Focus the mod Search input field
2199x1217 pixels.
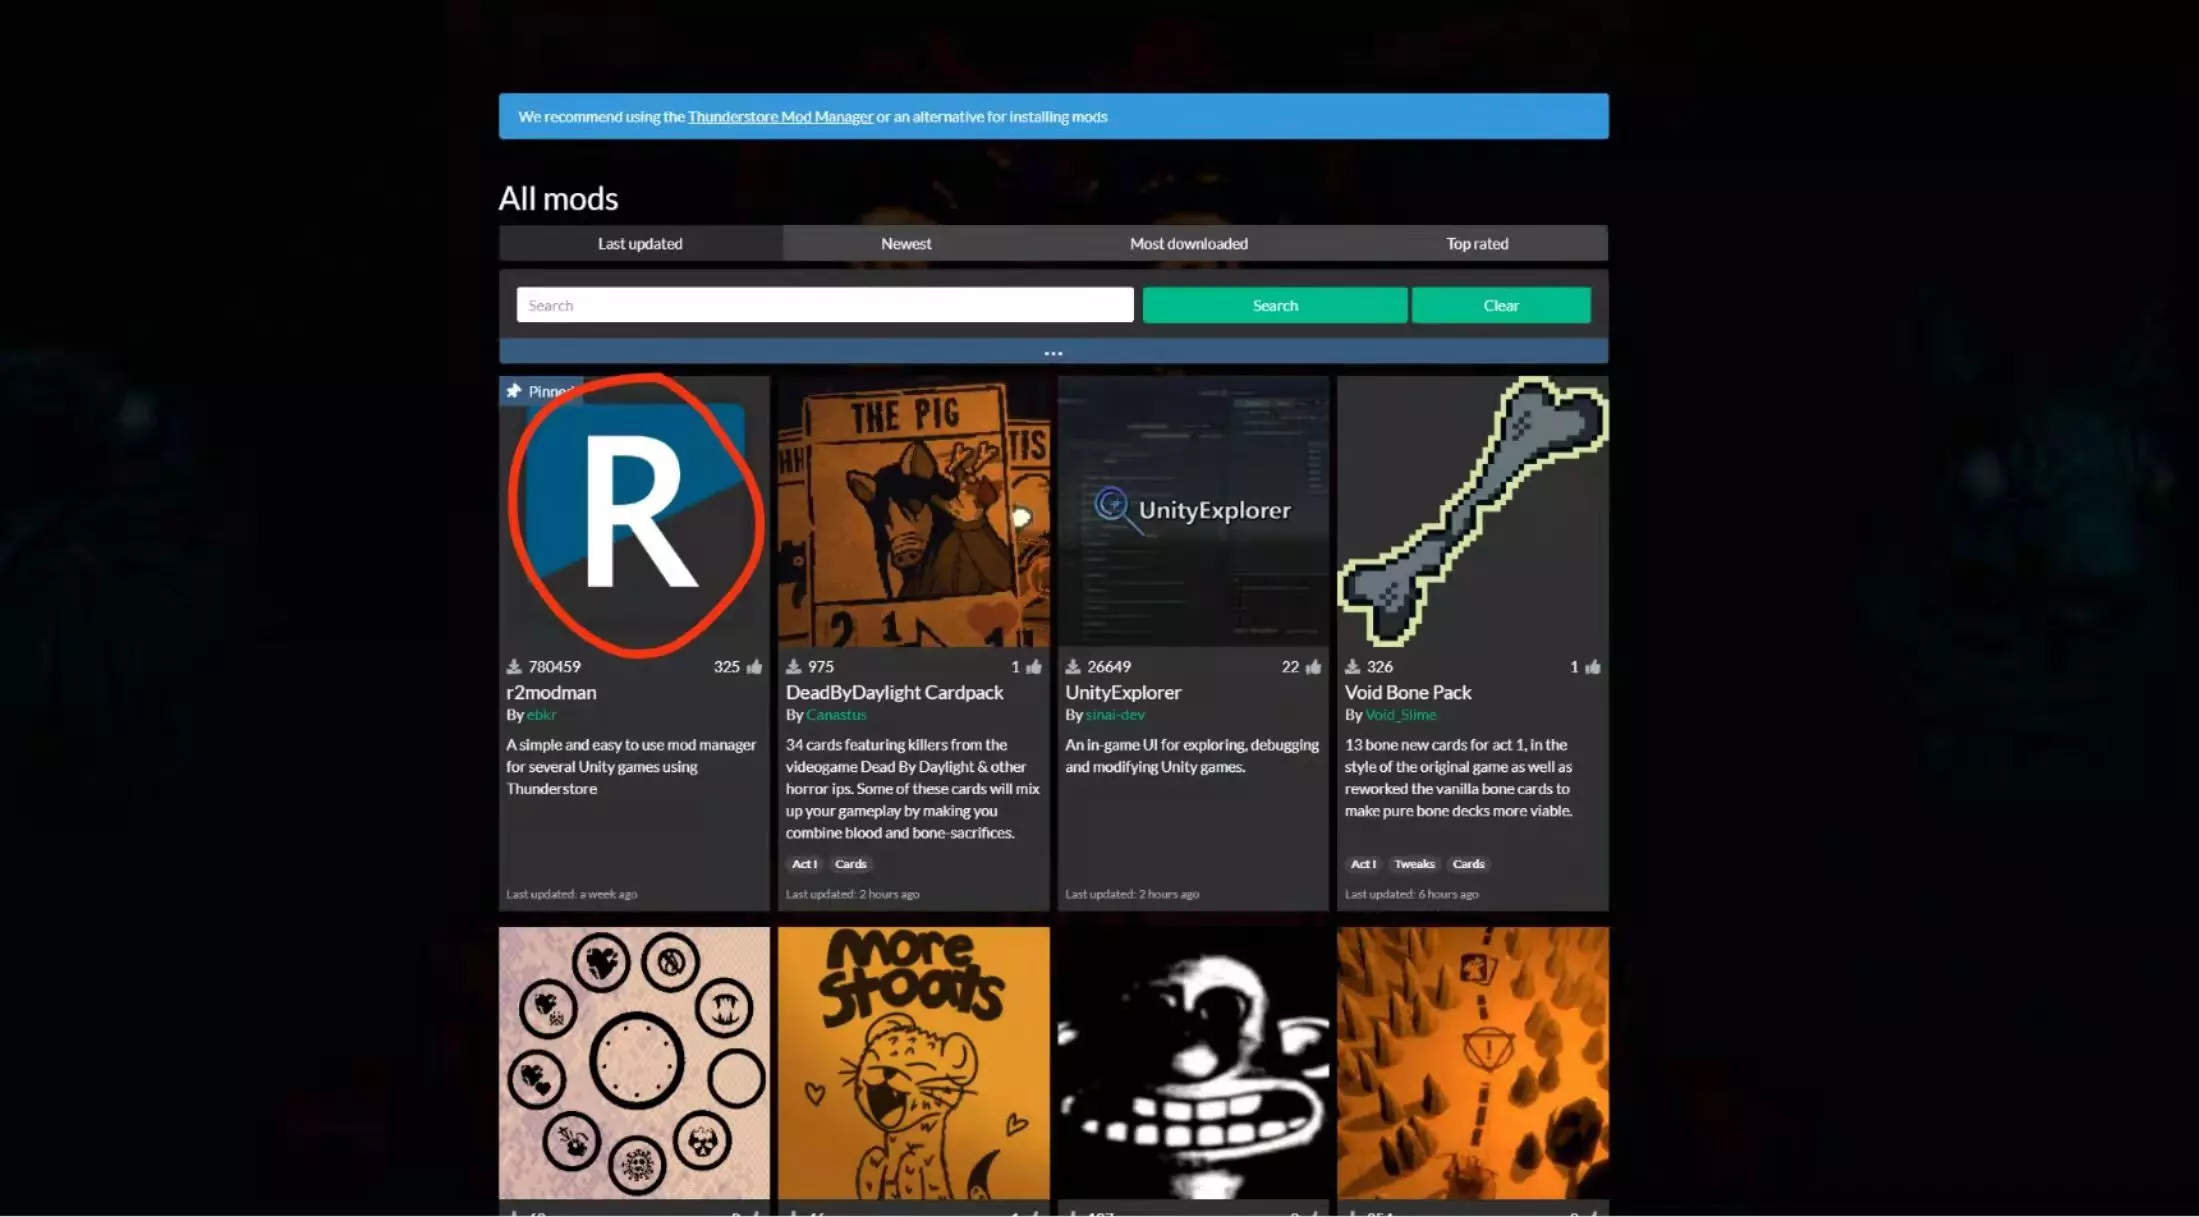click(x=824, y=306)
